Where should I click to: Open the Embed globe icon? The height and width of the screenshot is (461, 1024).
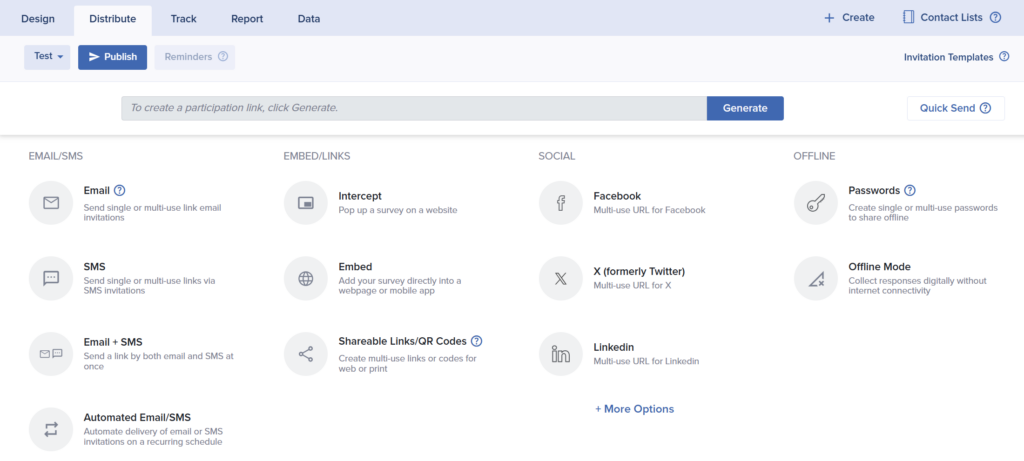306,278
